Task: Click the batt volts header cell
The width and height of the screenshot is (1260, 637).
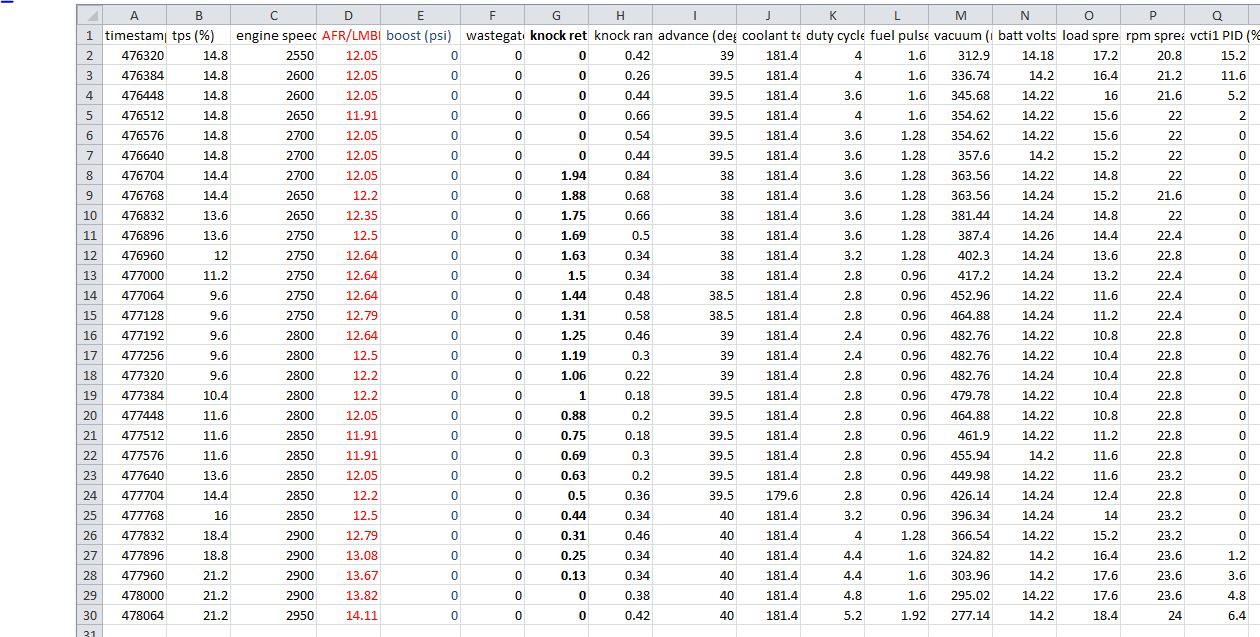Action: (1025, 35)
